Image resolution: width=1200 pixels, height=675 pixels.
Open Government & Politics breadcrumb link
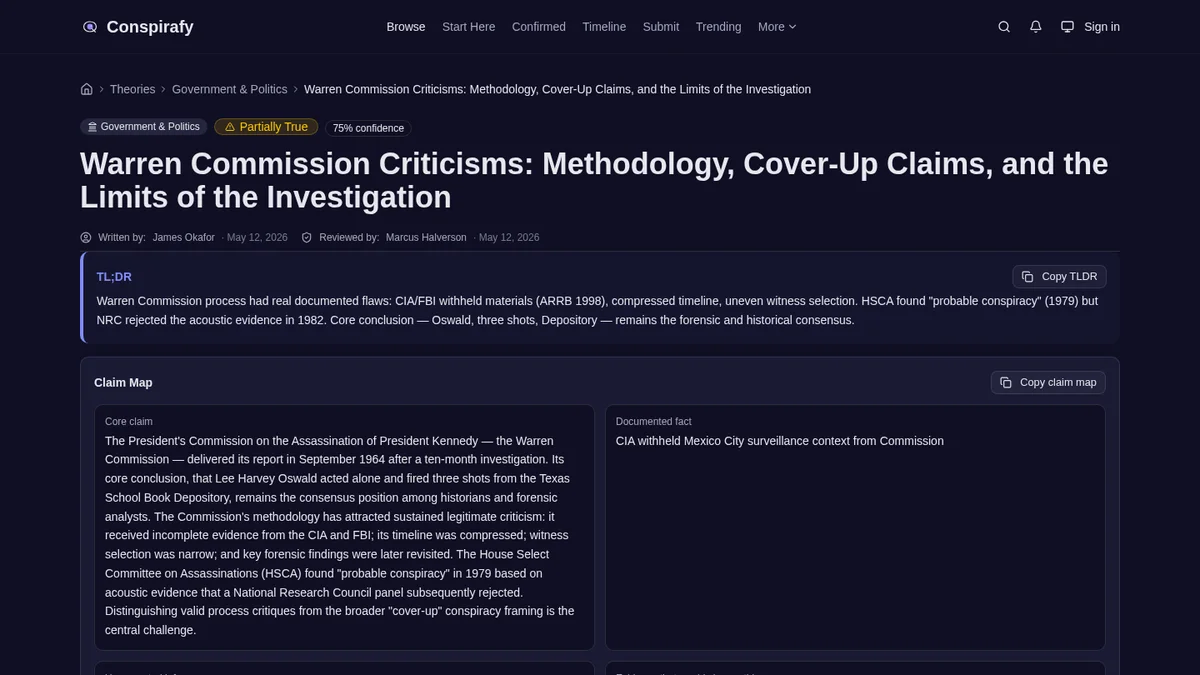pos(230,89)
